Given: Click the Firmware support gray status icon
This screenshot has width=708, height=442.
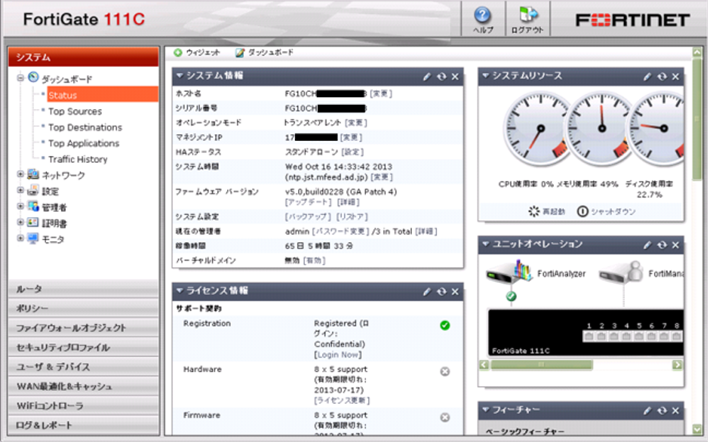Looking at the screenshot, I should click(x=445, y=417).
